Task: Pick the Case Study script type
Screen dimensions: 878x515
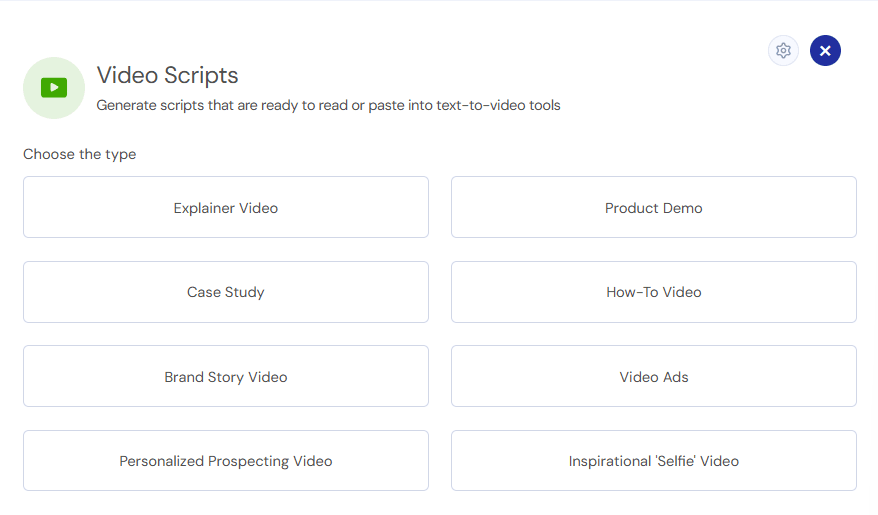Action: pyautogui.click(x=226, y=292)
